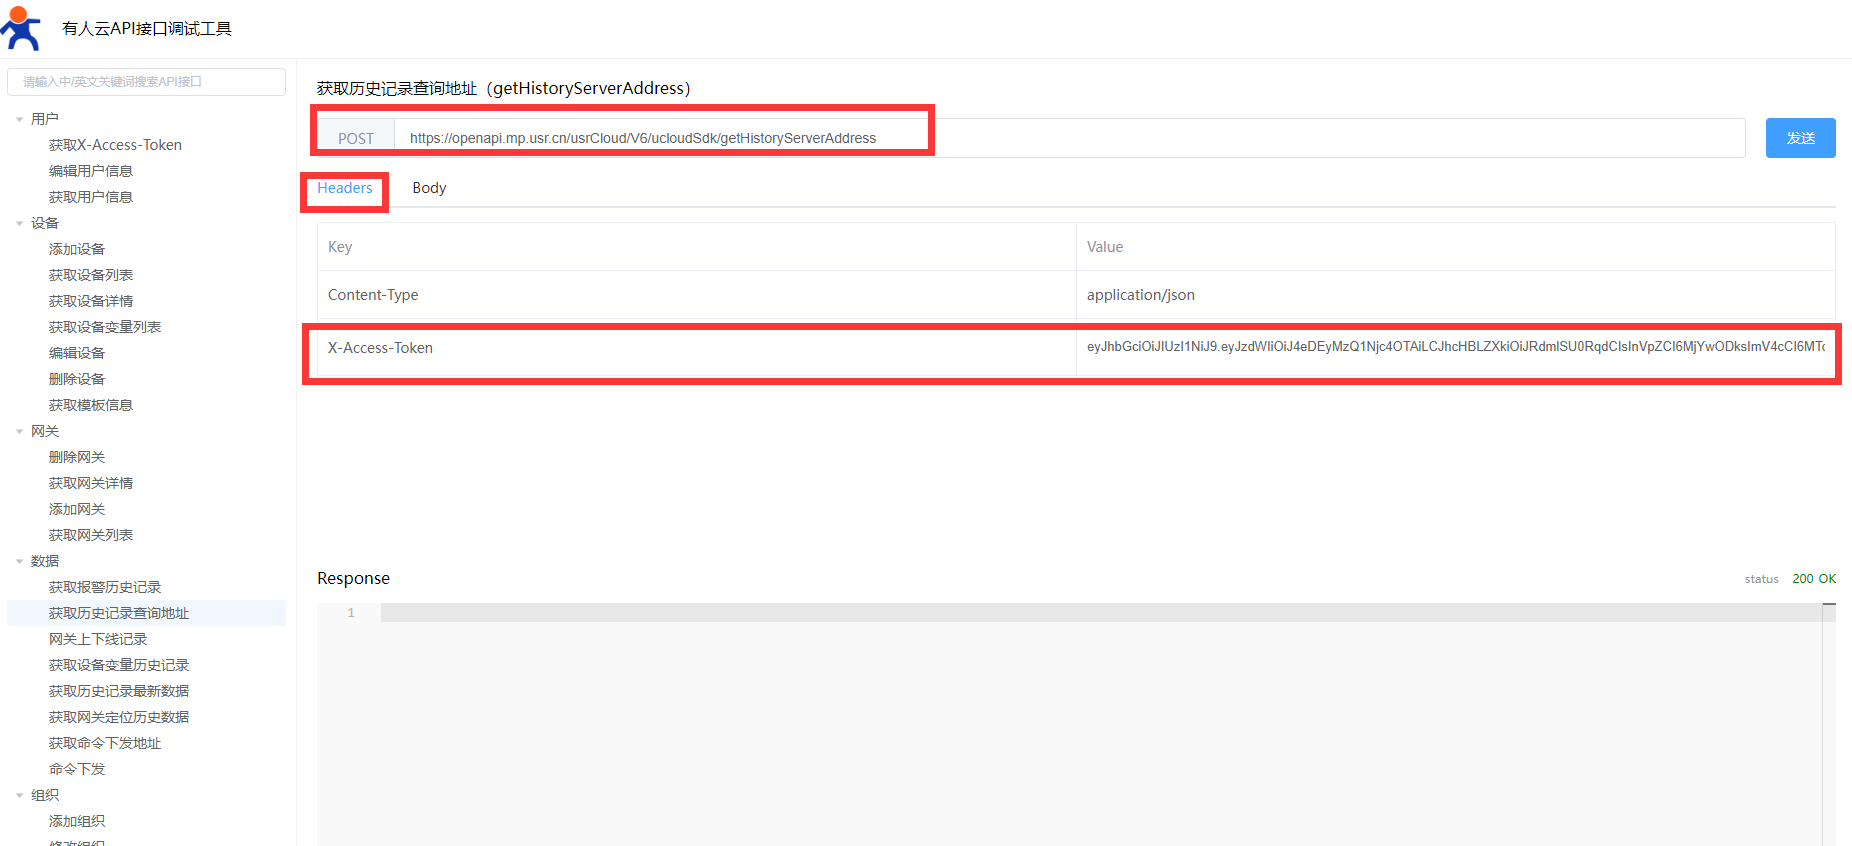
Task: Edit the X-Access-Token value field
Action: 1454,347
